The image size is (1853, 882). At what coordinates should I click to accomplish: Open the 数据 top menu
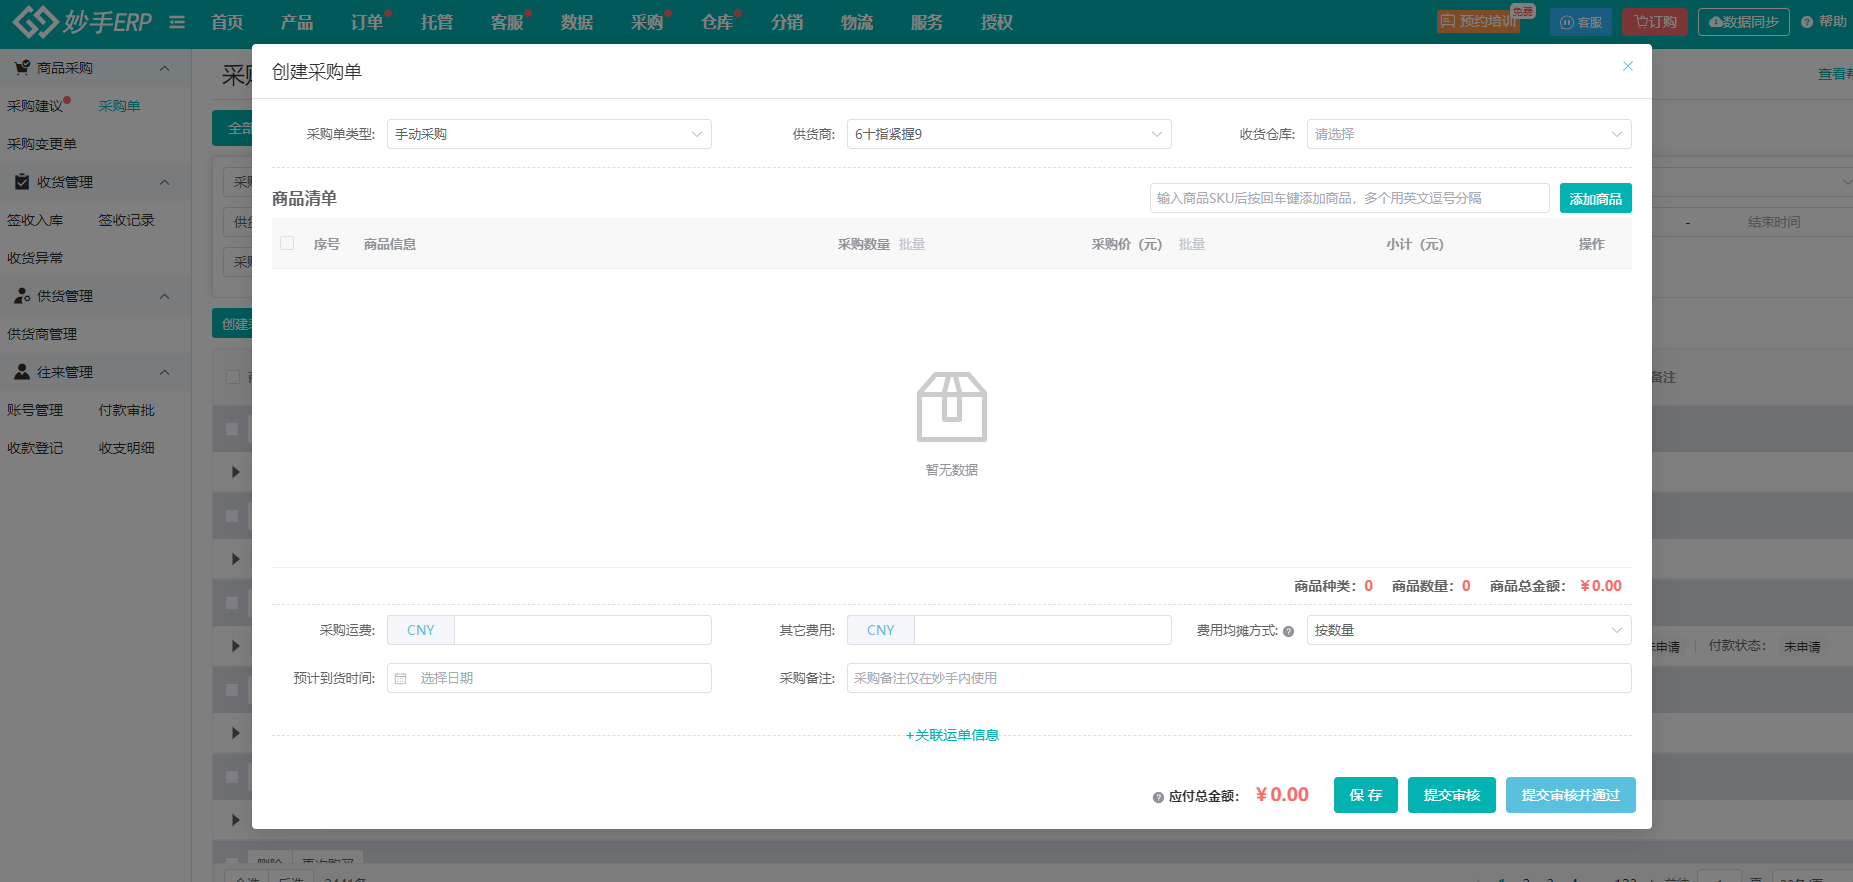pyautogui.click(x=577, y=22)
